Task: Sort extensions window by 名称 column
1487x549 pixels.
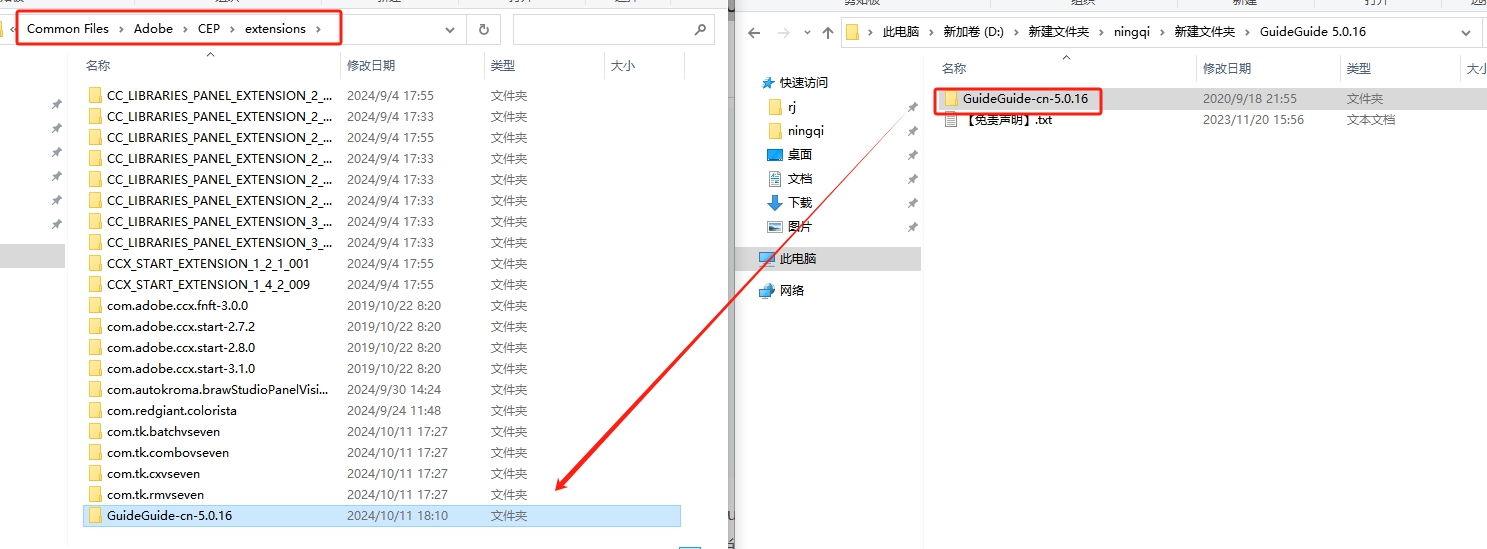Action: (x=98, y=65)
